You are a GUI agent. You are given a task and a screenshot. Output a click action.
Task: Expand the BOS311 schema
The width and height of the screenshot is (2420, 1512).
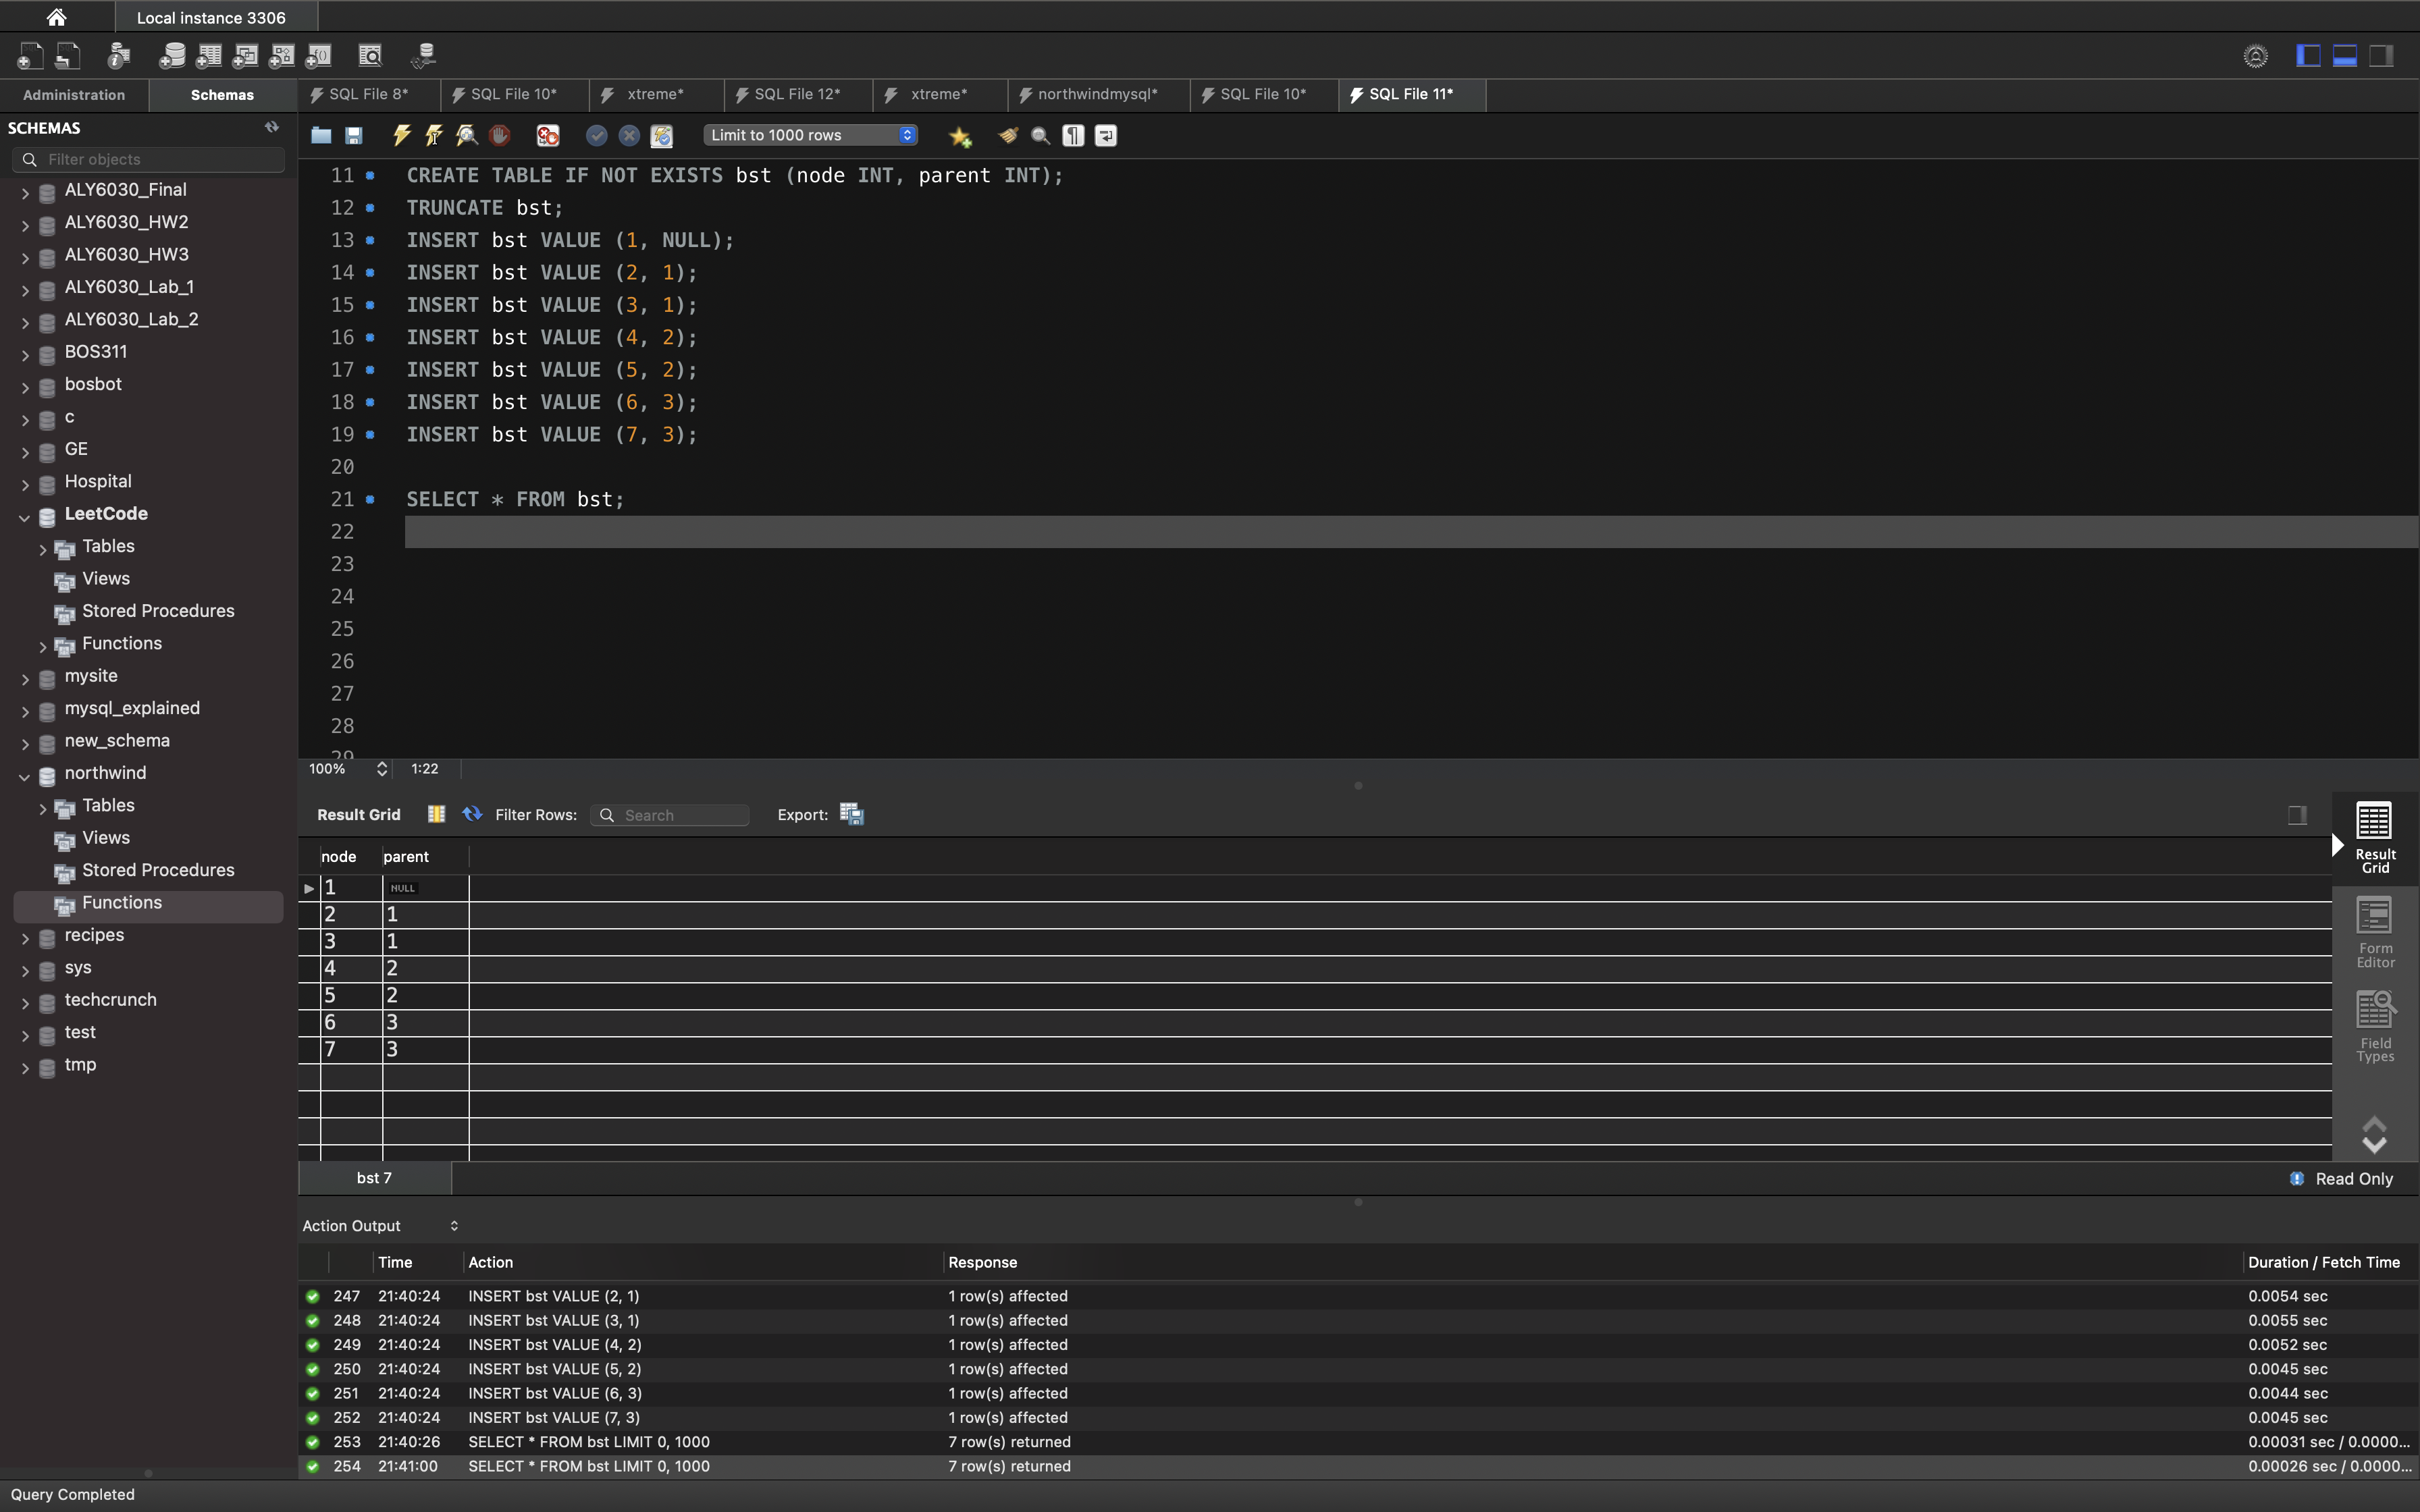(25, 354)
